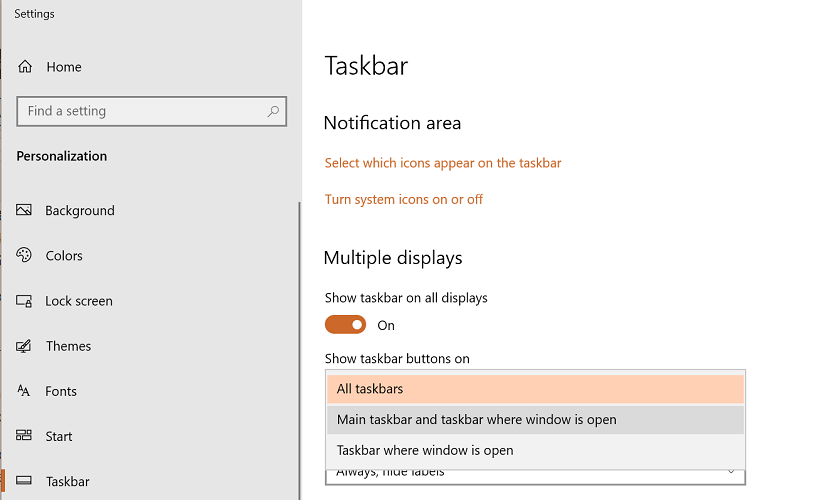The image size is (824, 500).
Task: Pick Taskbar where window is open option
Action: tap(535, 451)
